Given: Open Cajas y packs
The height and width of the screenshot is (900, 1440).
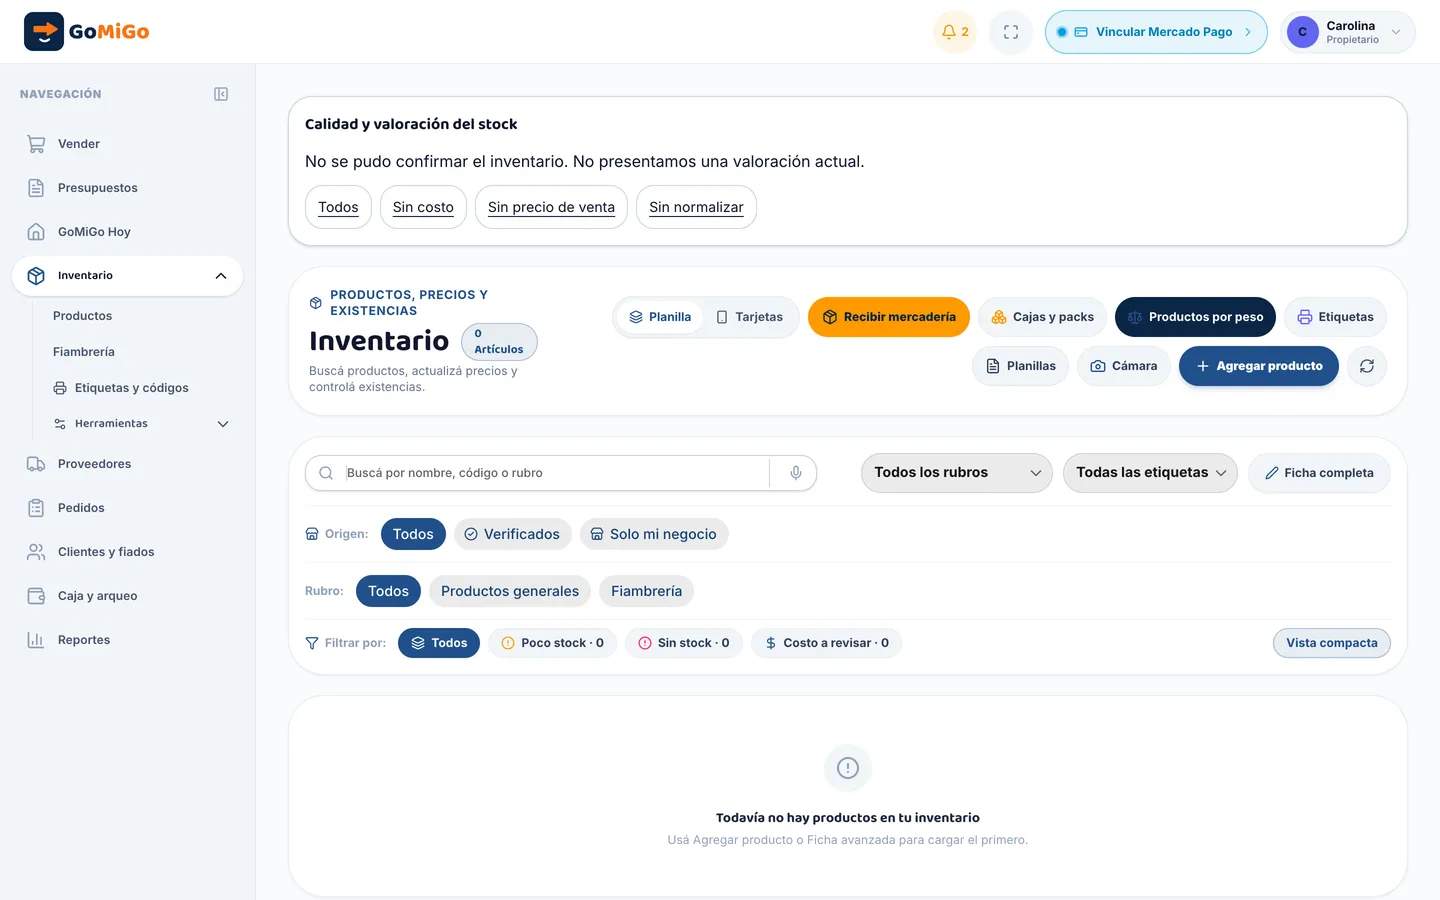Looking at the screenshot, I should [x=1042, y=317].
